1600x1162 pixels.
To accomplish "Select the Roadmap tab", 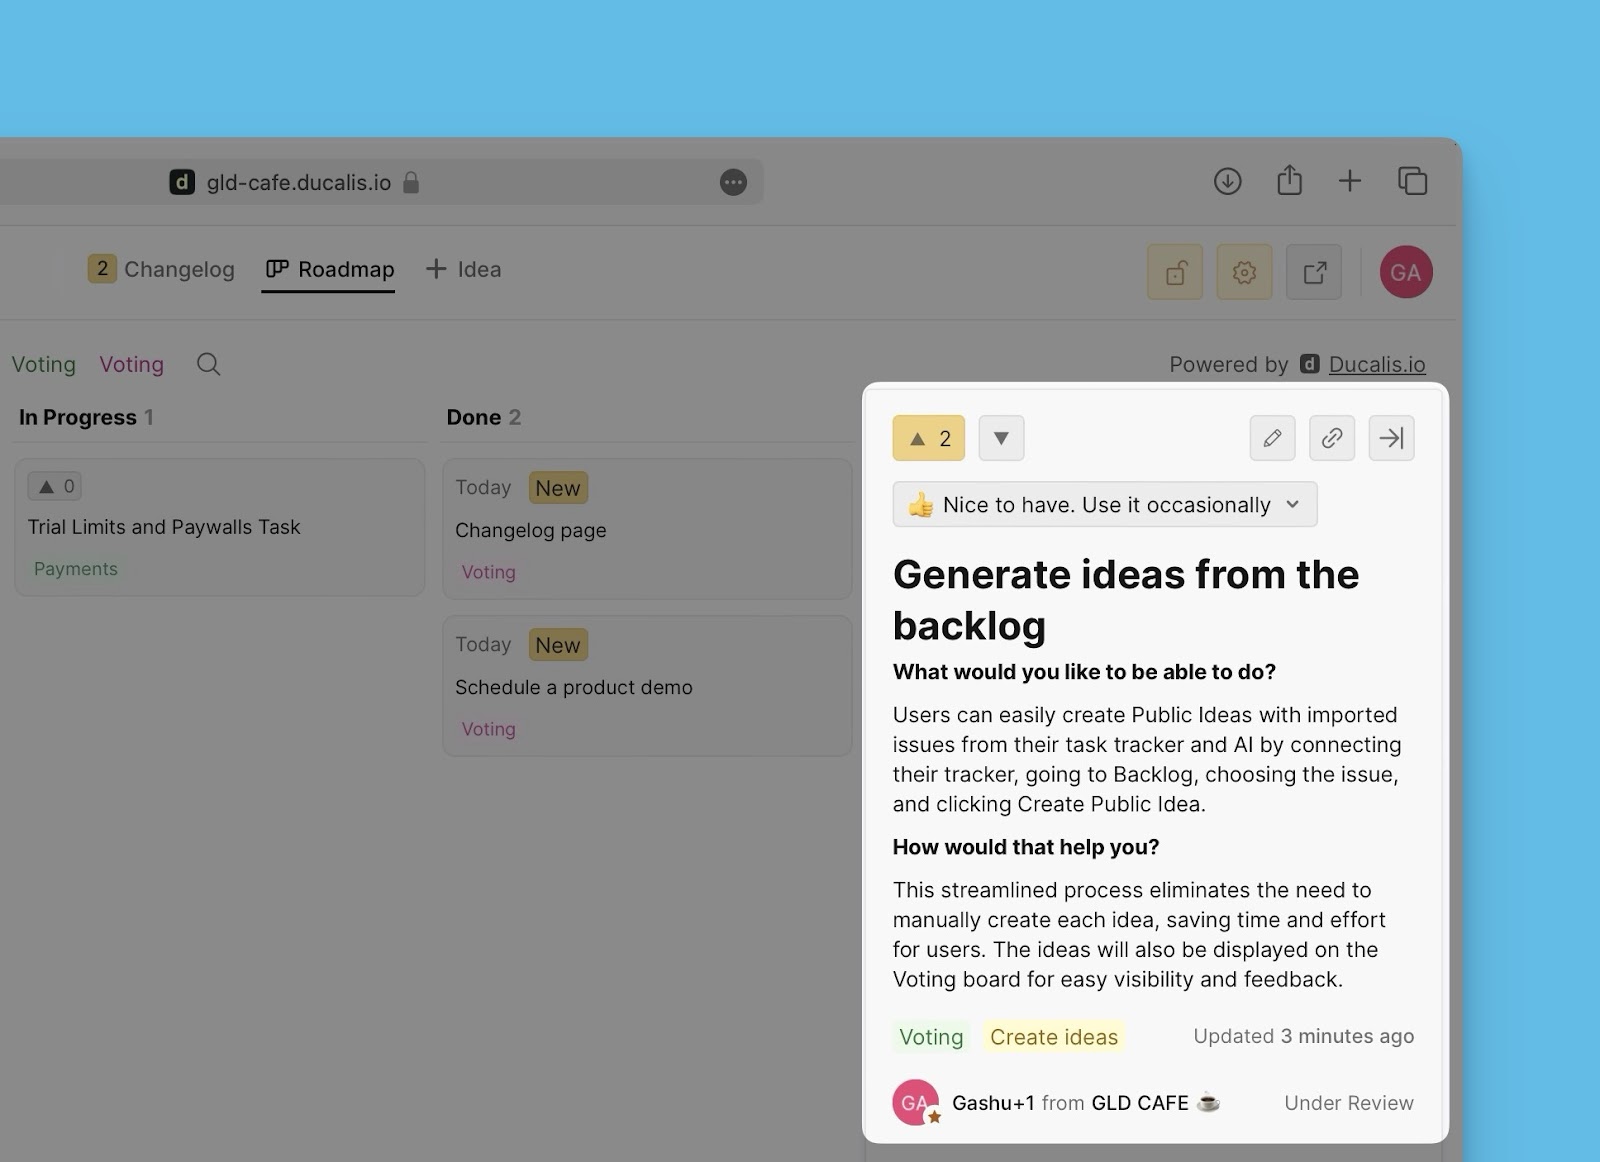I will (x=329, y=269).
